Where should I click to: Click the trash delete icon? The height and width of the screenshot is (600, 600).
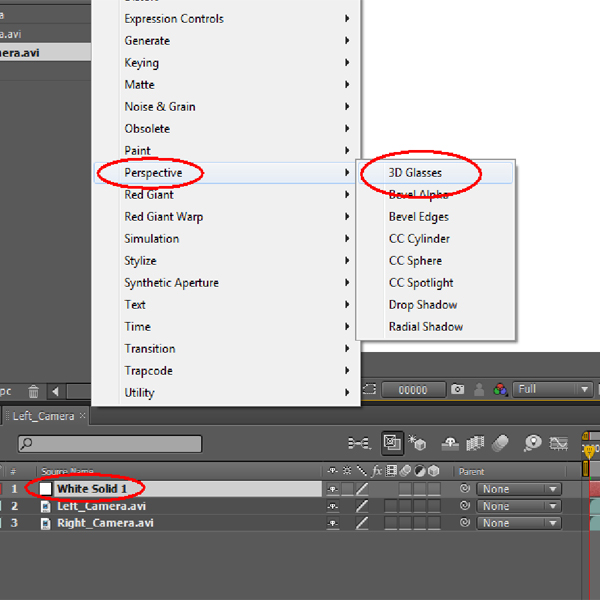pos(33,392)
